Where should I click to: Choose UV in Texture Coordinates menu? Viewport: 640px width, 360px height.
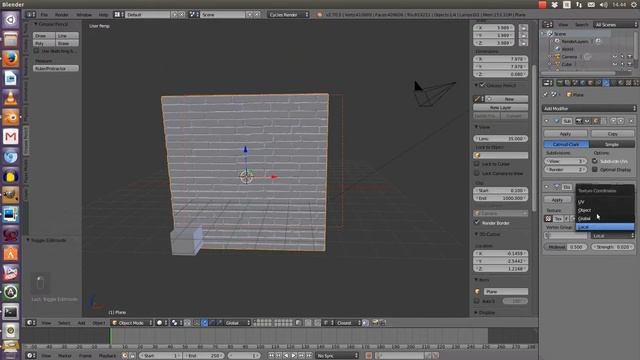pos(605,202)
